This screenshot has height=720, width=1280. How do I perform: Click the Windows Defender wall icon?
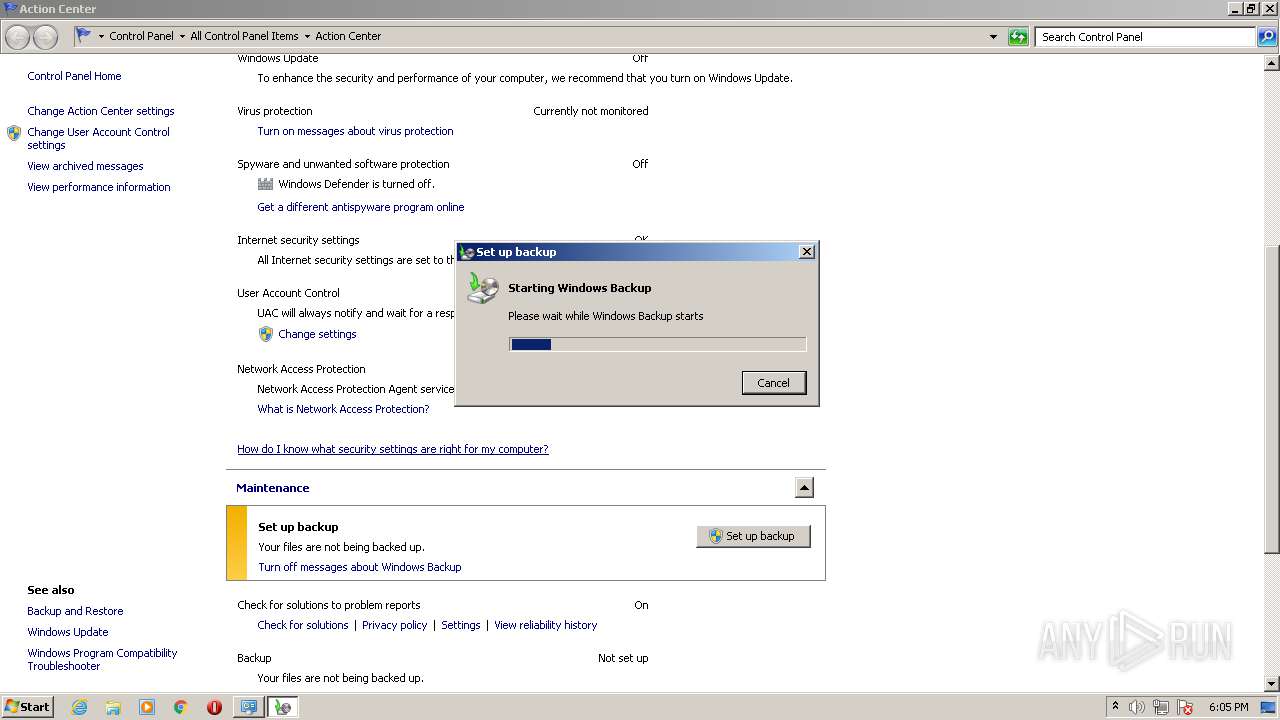pos(265,184)
